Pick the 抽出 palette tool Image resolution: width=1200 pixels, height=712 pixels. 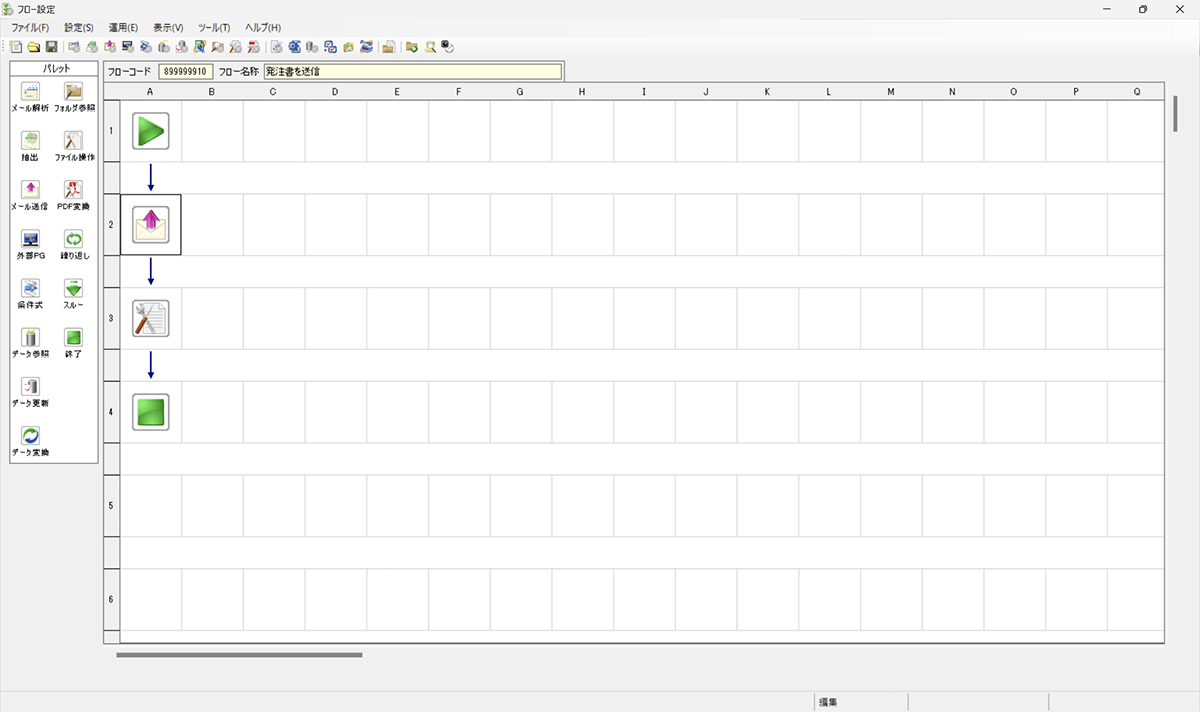(x=30, y=141)
